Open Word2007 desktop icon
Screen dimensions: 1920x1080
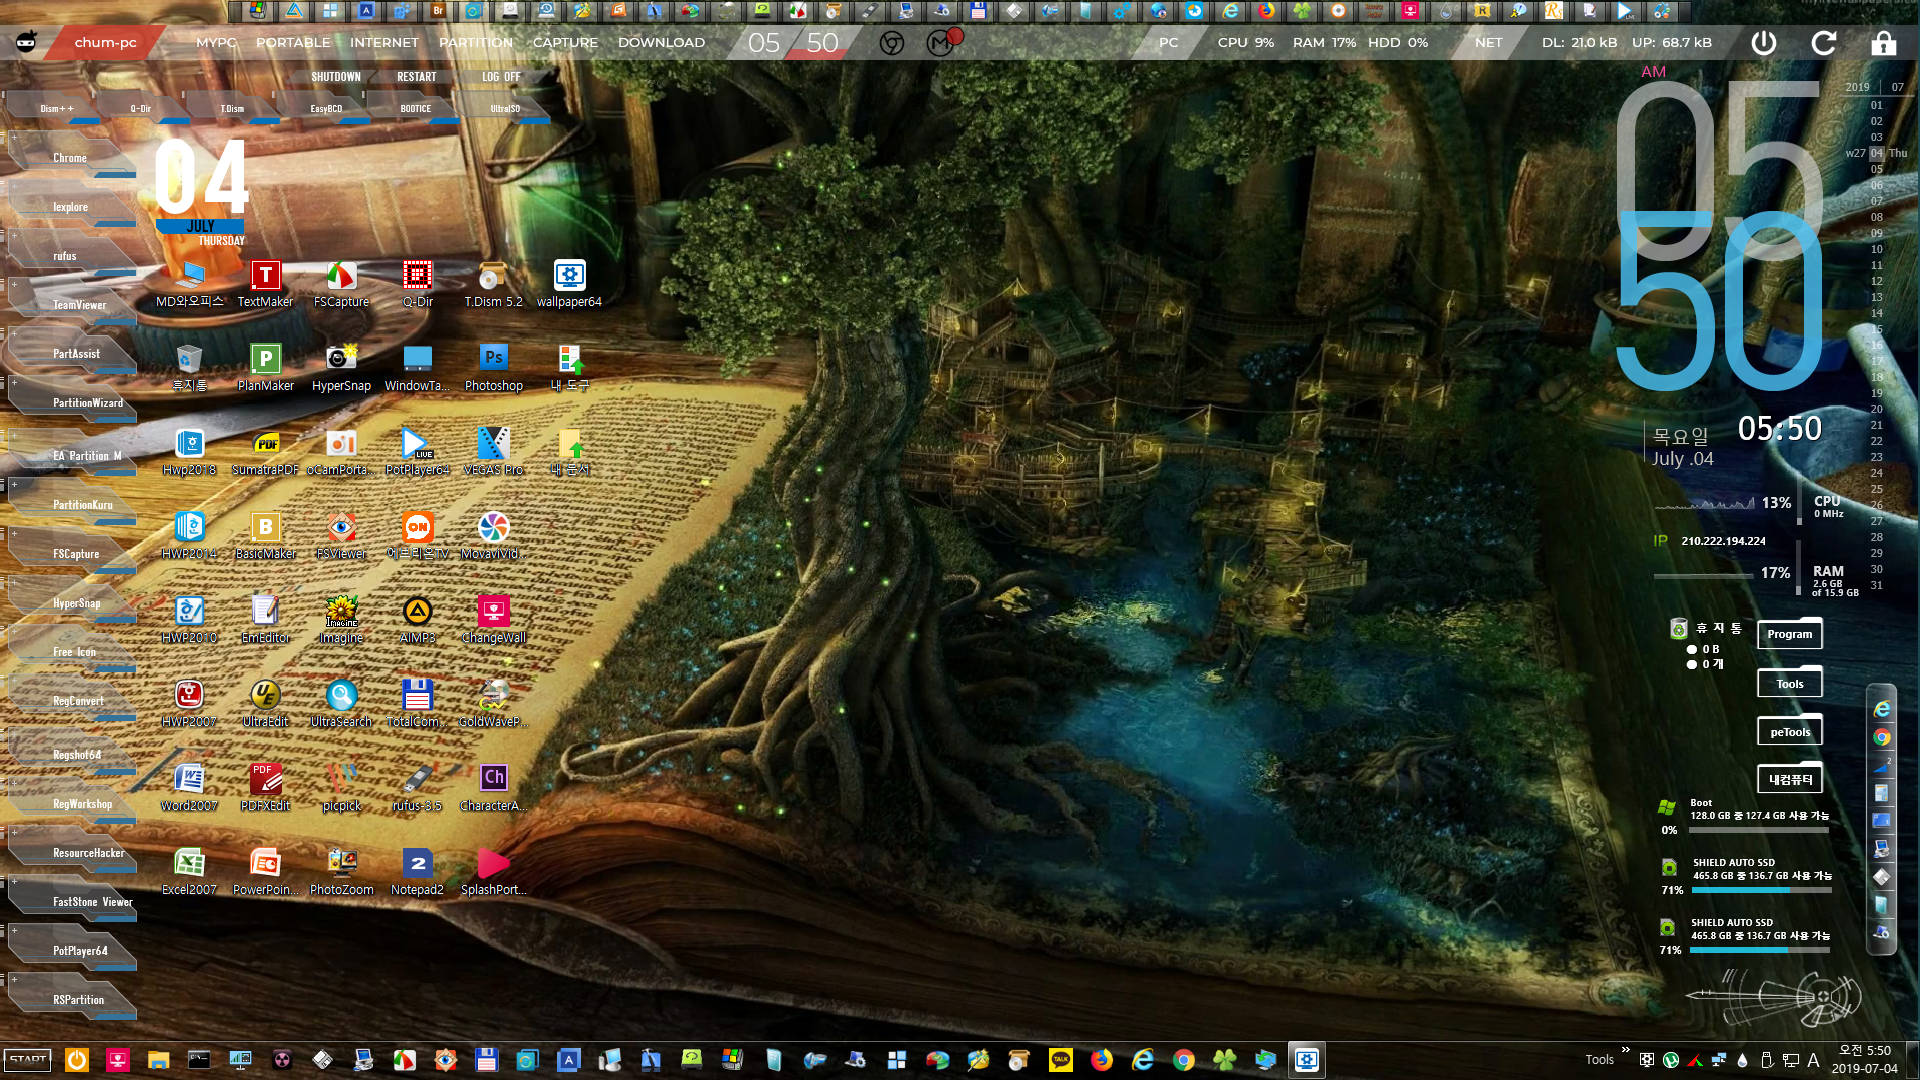[x=189, y=788]
